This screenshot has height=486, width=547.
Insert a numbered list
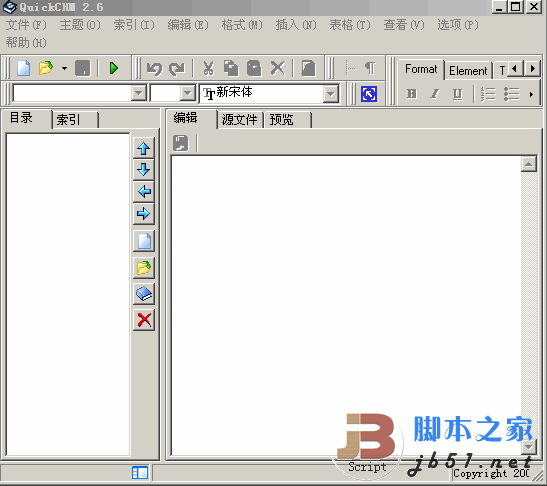coord(488,94)
